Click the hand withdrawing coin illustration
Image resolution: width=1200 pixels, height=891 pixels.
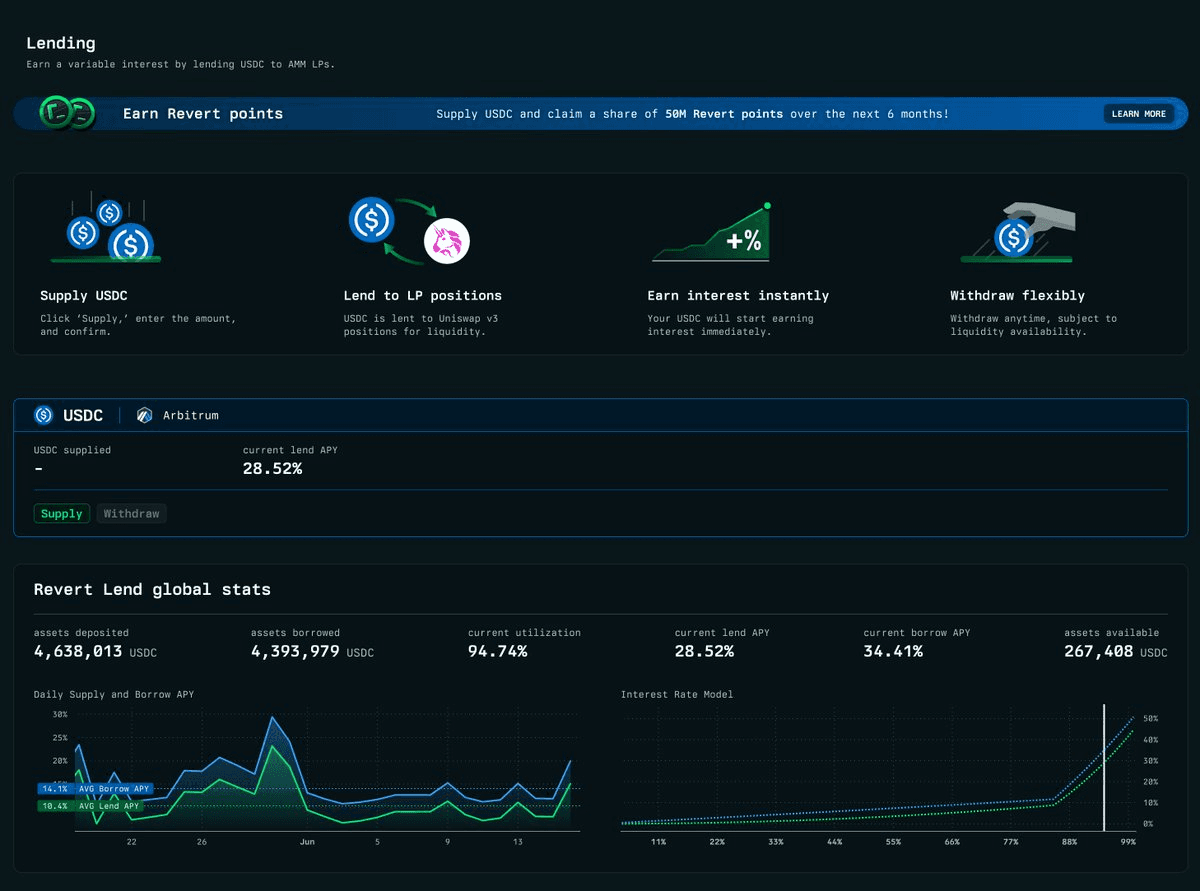pyautogui.click(x=1019, y=233)
